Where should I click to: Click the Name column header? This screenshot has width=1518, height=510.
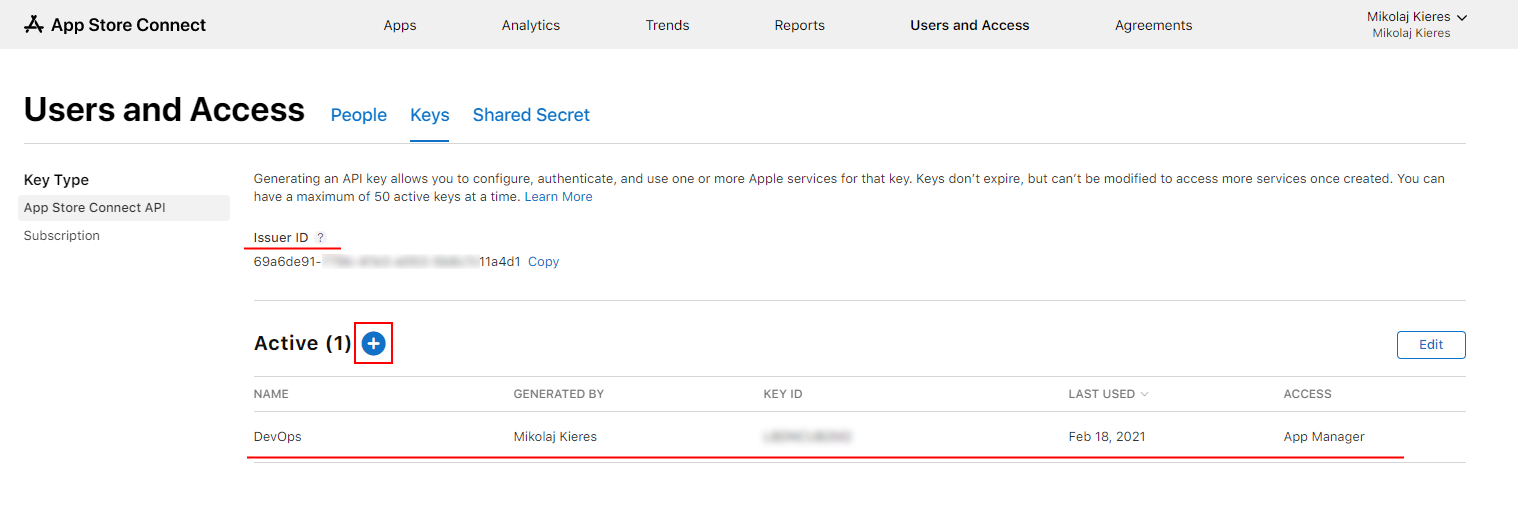click(x=271, y=394)
